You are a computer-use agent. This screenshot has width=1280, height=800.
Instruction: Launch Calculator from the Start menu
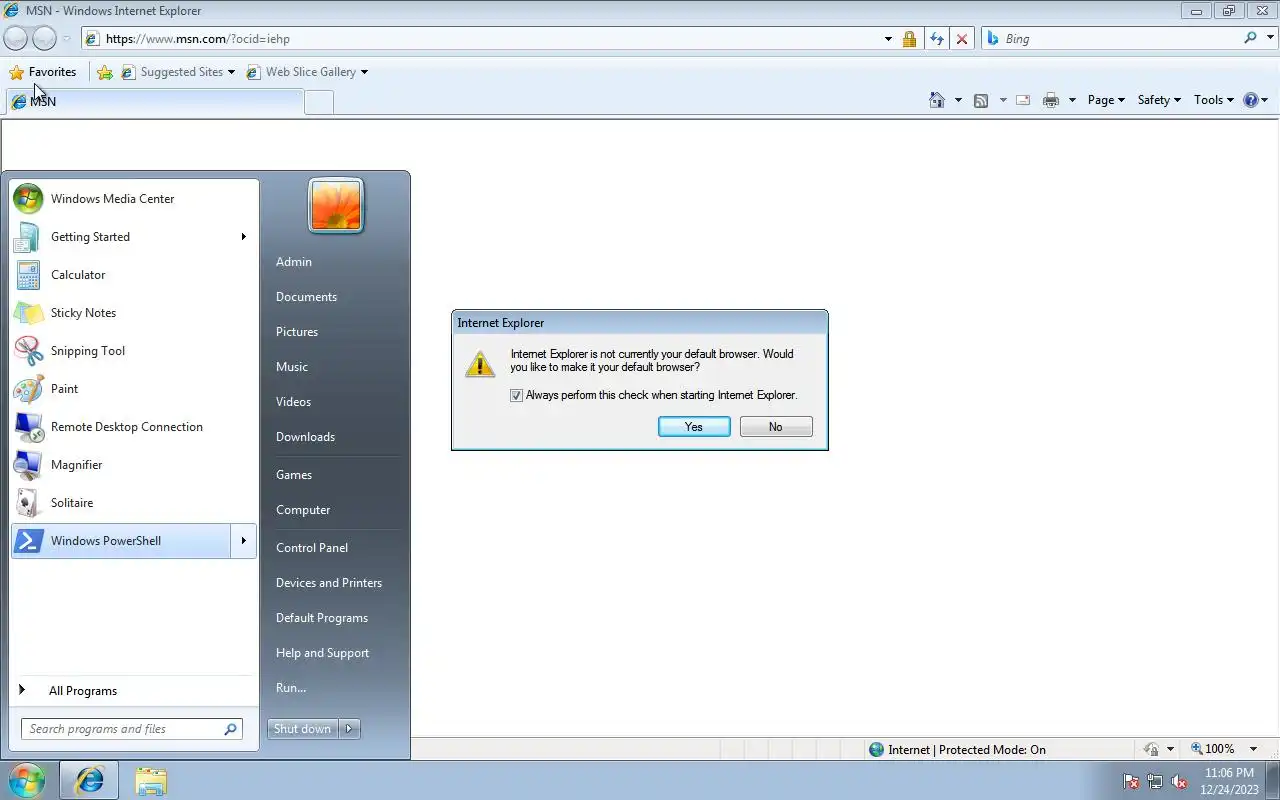pyautogui.click(x=134, y=275)
